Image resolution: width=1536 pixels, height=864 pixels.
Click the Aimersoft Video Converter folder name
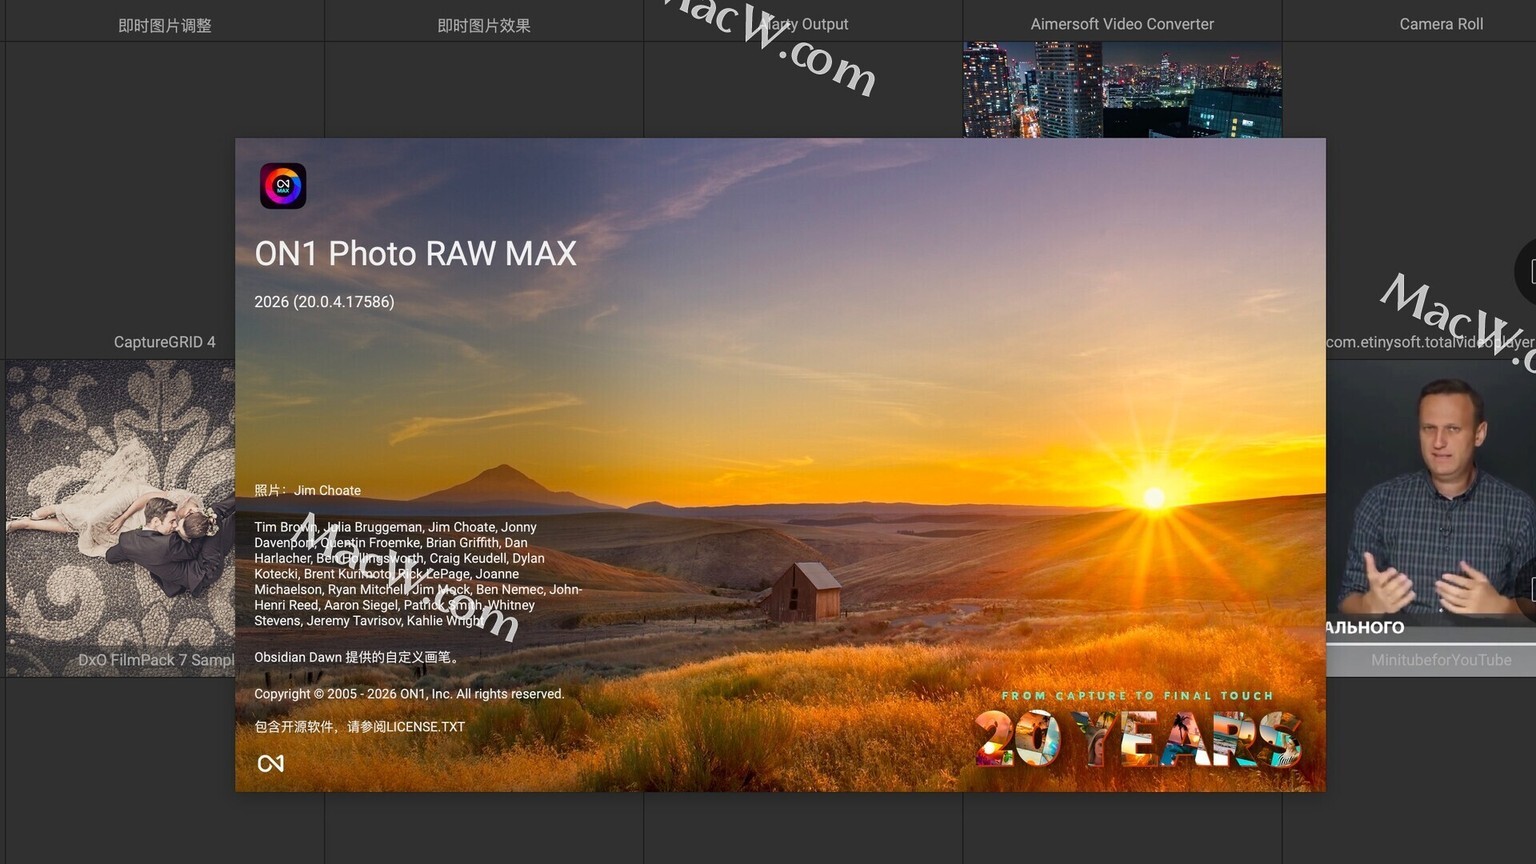coord(1122,24)
